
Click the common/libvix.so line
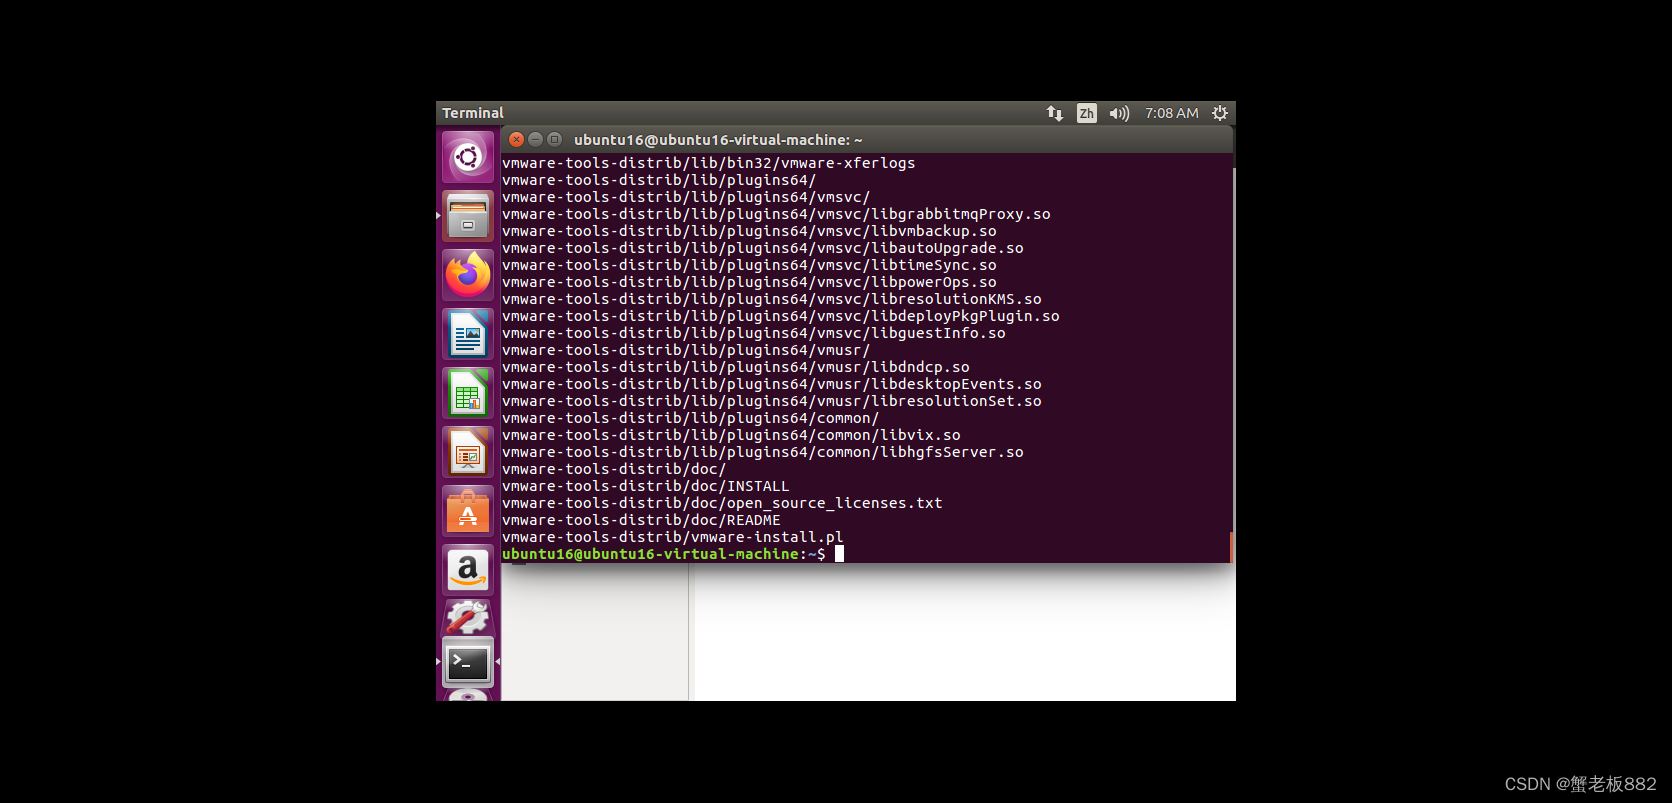coord(731,435)
